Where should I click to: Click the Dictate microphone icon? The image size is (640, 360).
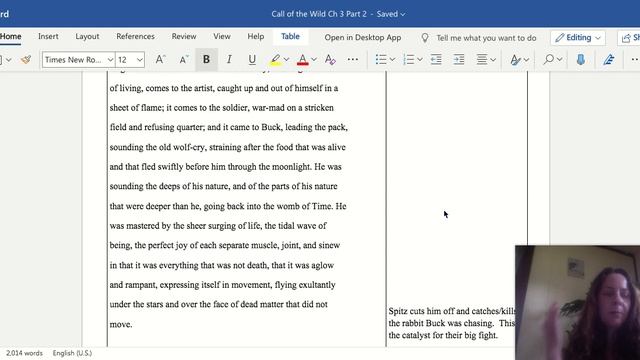tap(580, 60)
